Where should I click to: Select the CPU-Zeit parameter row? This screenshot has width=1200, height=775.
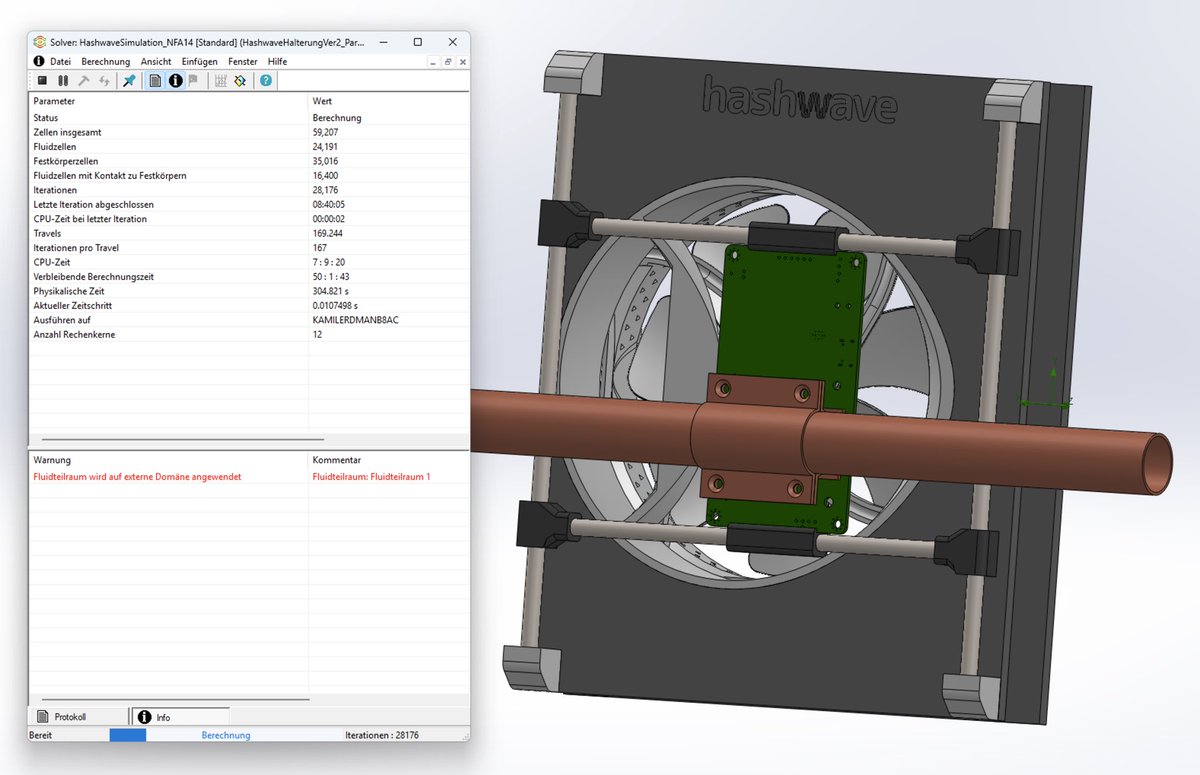(x=249, y=262)
